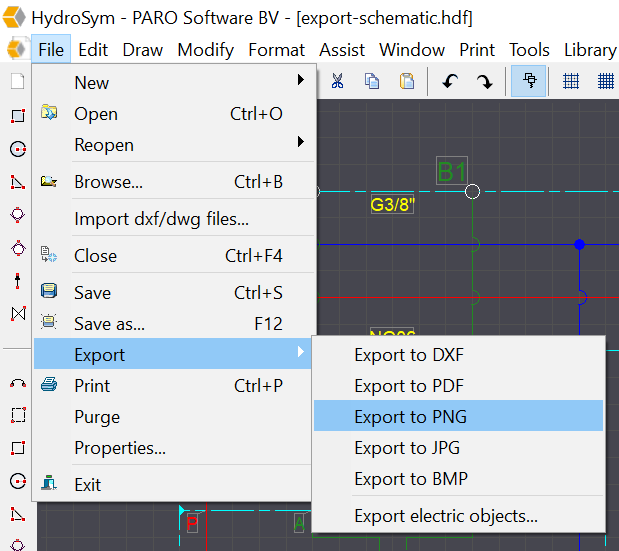
Task: Select the vertical line with endpoints tool
Action: [17, 281]
